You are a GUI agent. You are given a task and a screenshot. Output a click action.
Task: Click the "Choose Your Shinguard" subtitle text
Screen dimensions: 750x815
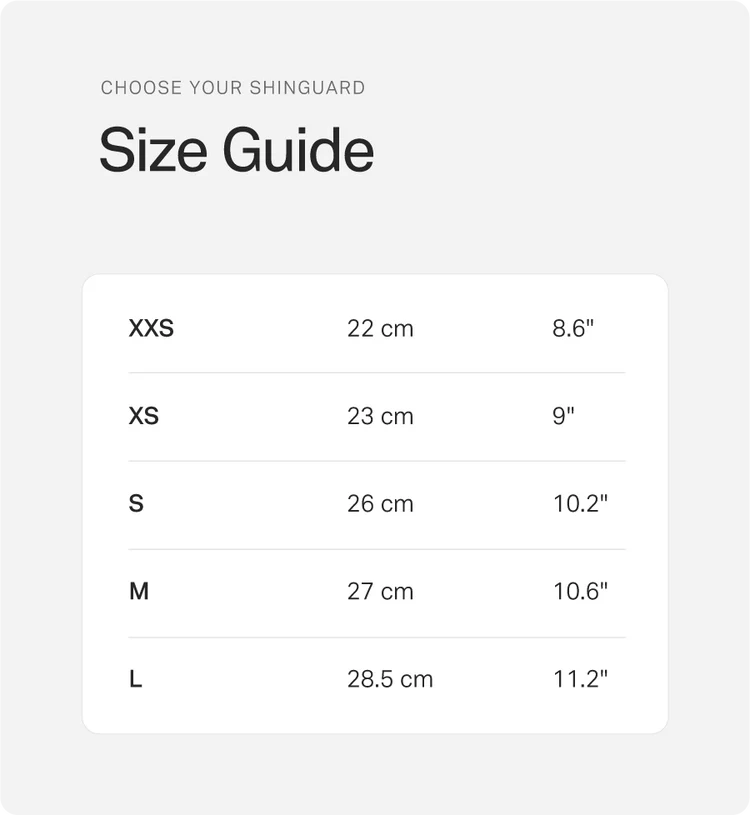coord(233,88)
